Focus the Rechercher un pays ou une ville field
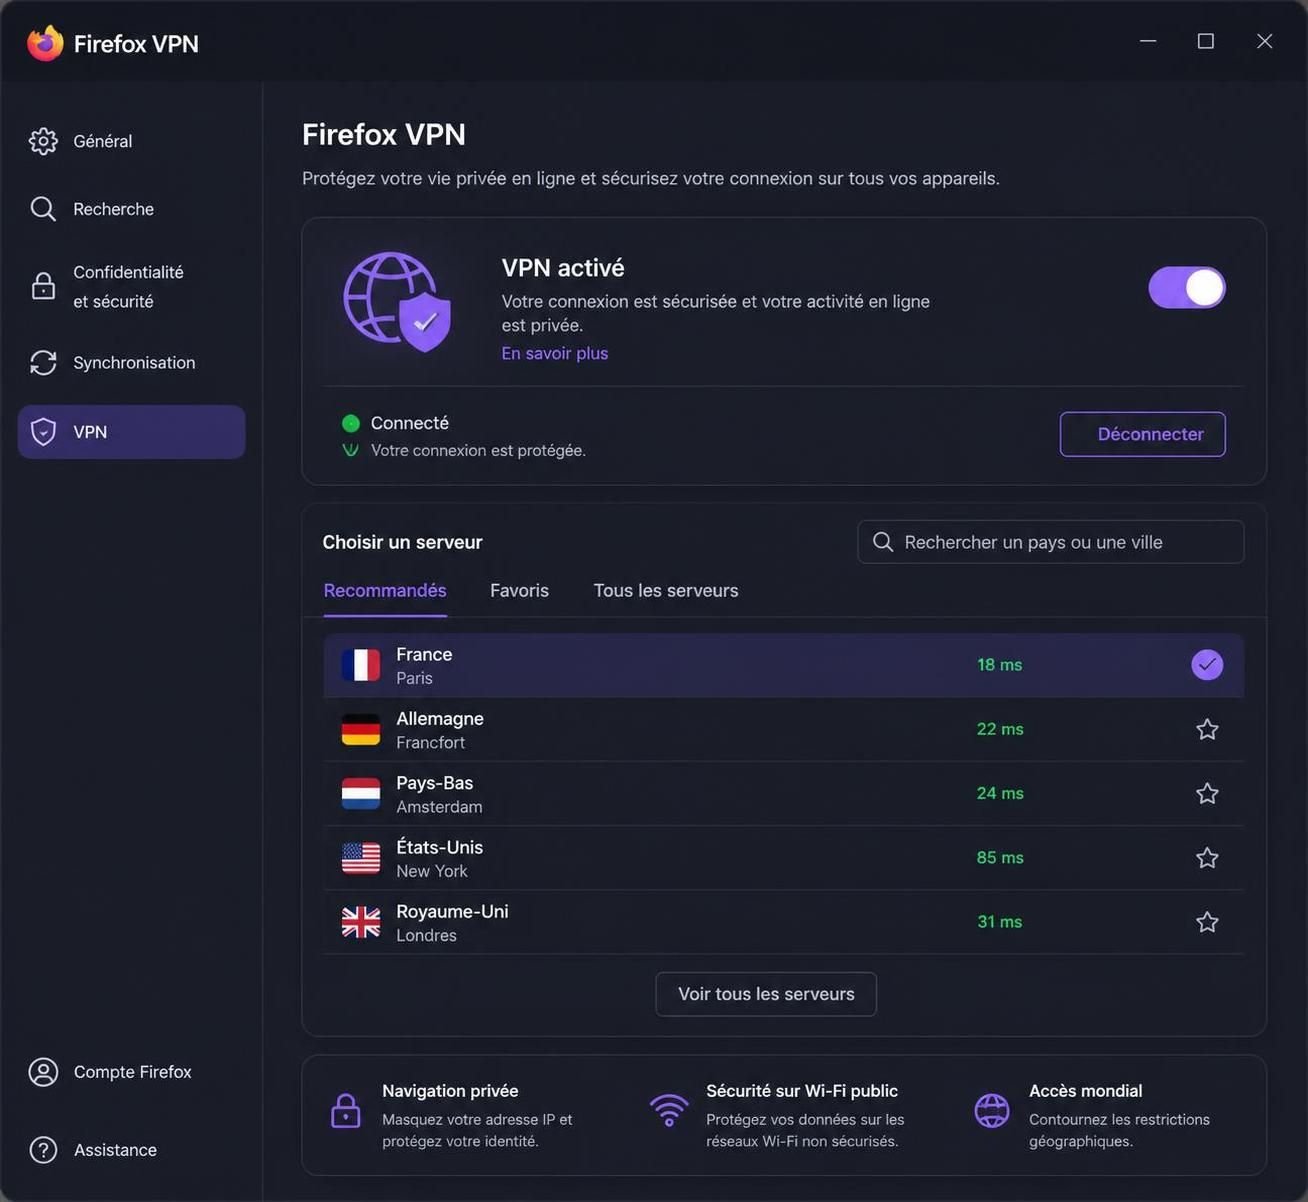The width and height of the screenshot is (1308, 1202). point(1051,542)
